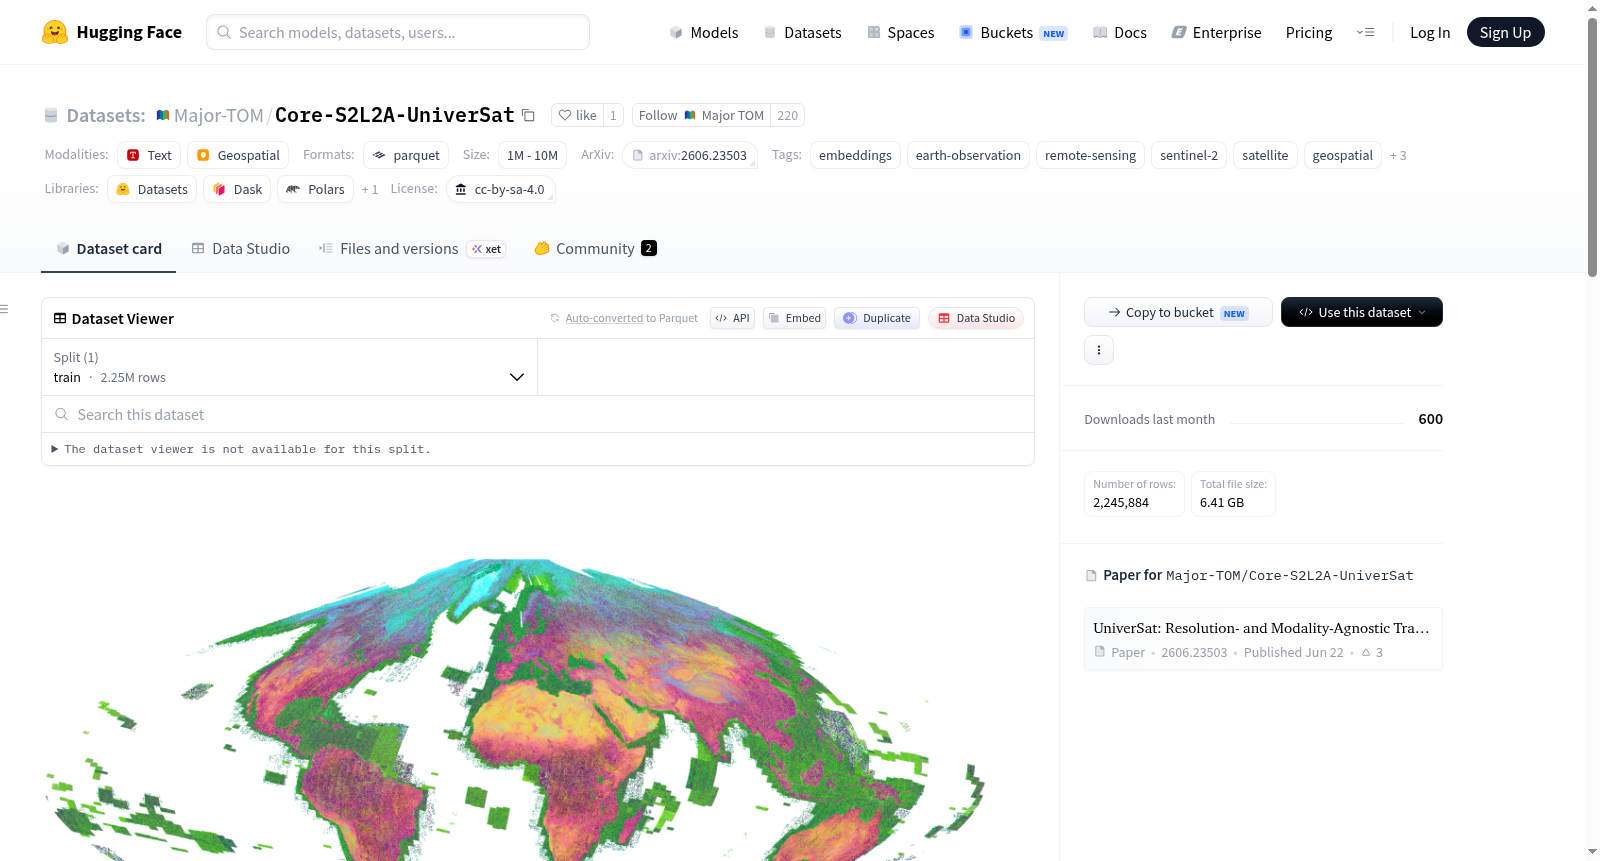The height and width of the screenshot is (861, 1600).
Task: Open Buckets in the top navigation
Action: click(1012, 33)
